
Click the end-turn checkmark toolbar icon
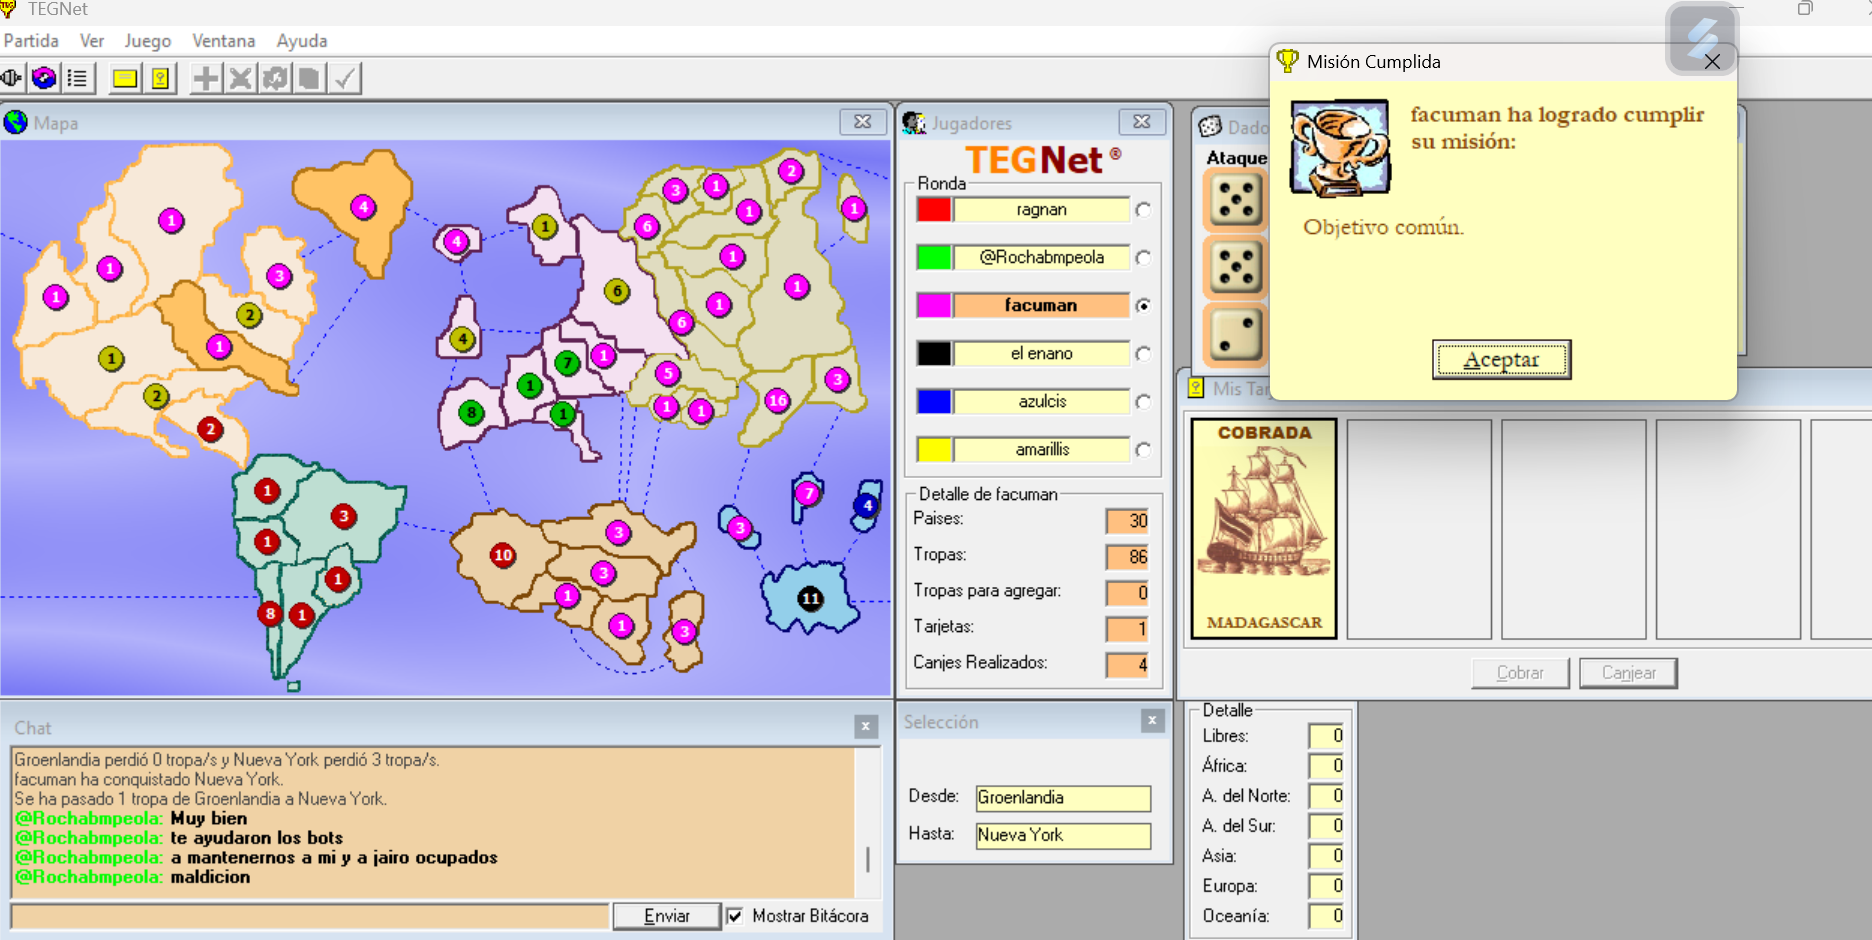[344, 78]
